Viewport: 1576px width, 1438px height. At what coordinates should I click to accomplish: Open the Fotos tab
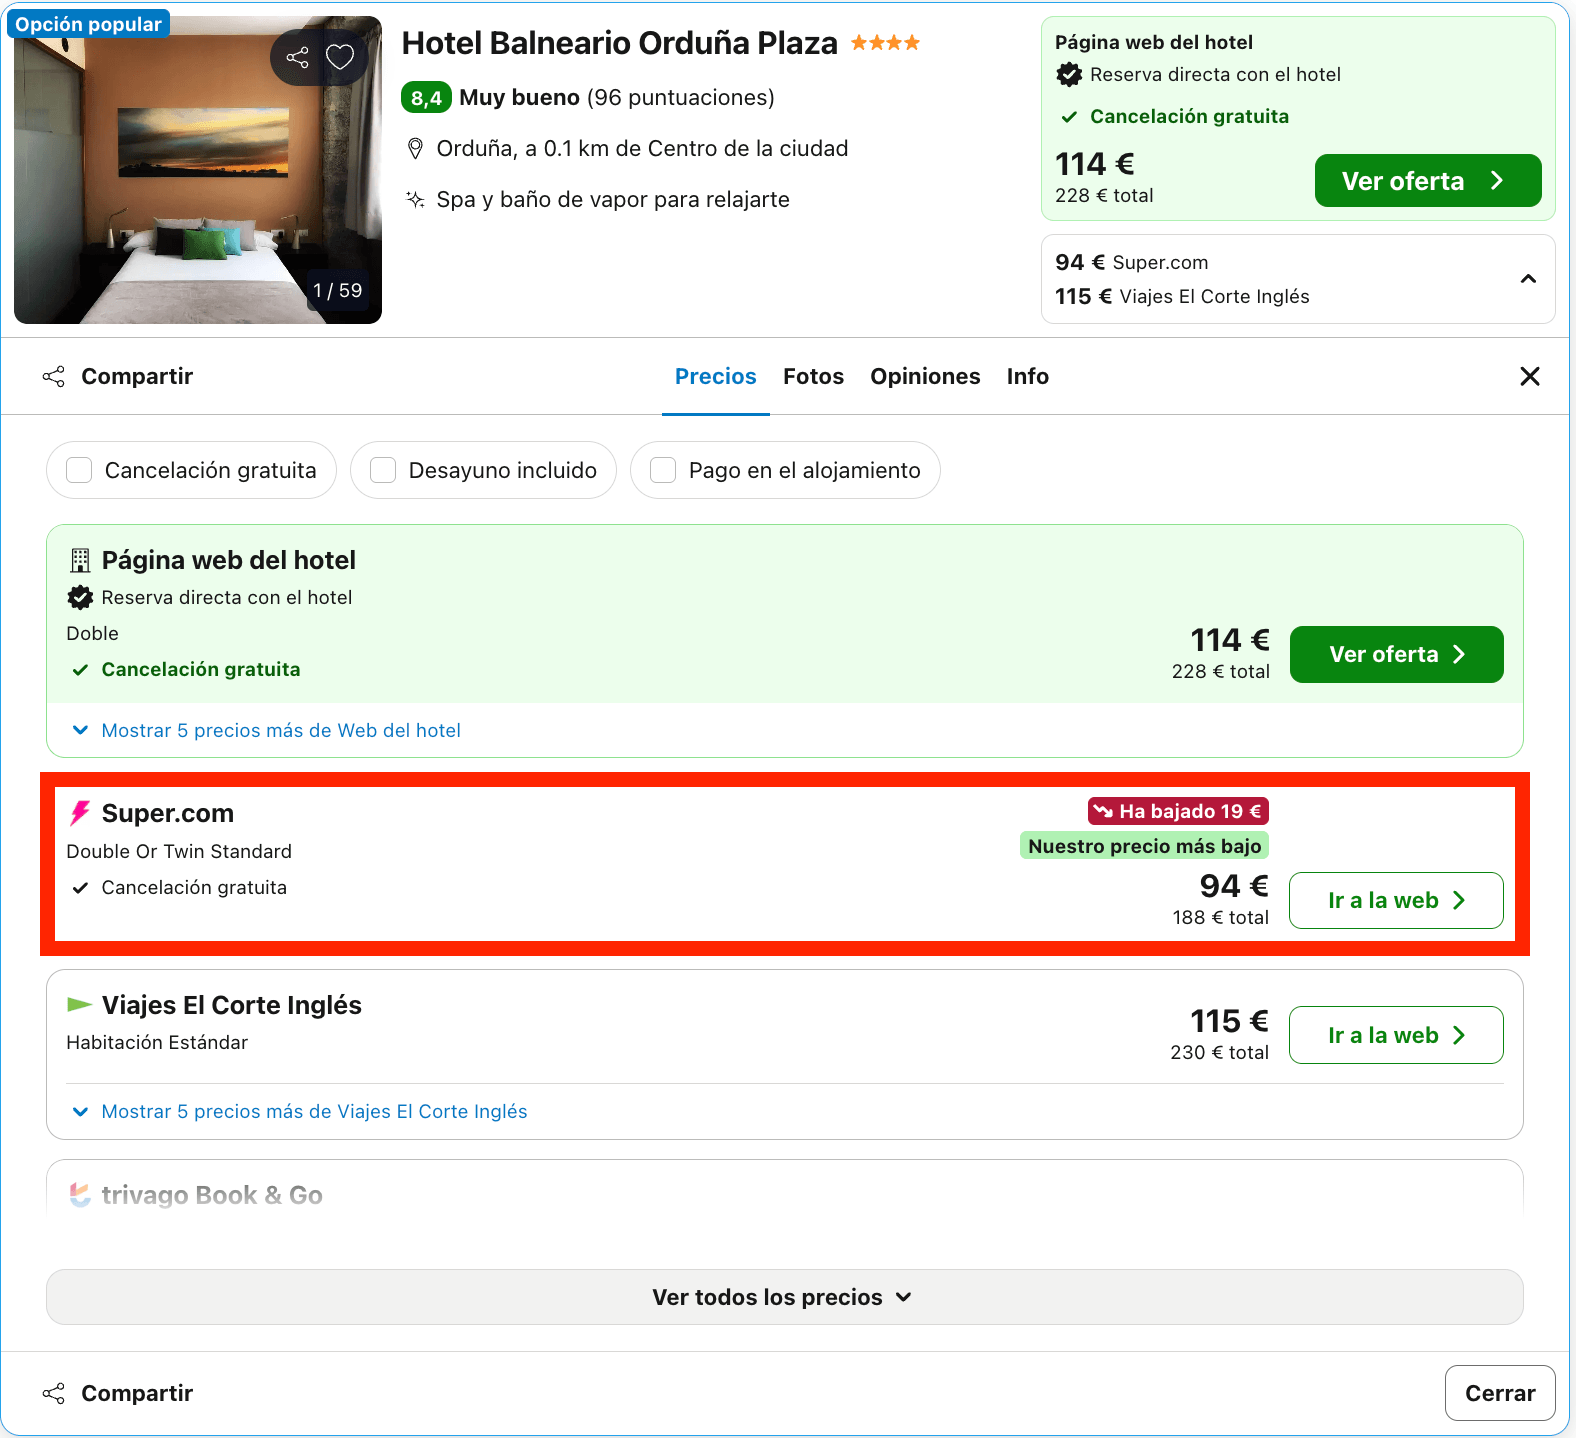click(814, 377)
